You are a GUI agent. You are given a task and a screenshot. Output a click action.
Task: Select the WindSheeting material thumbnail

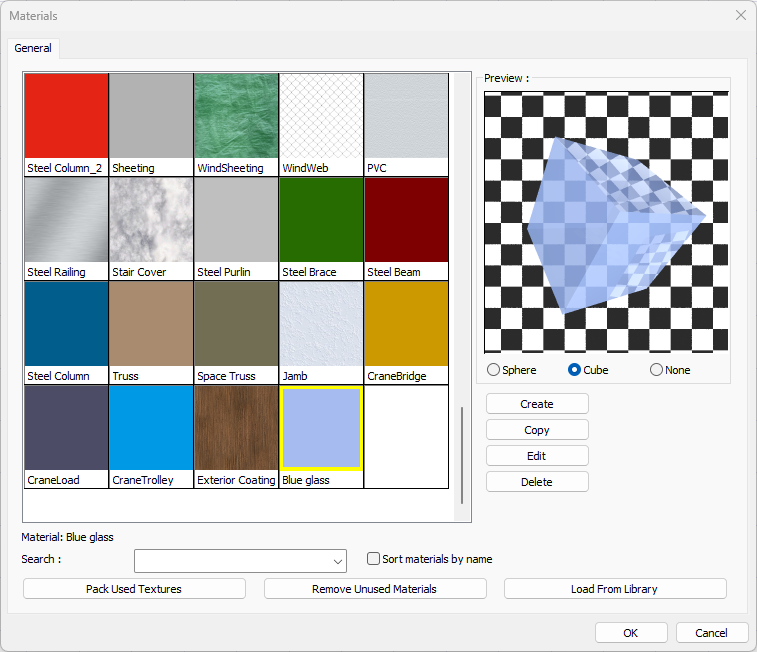[236, 116]
